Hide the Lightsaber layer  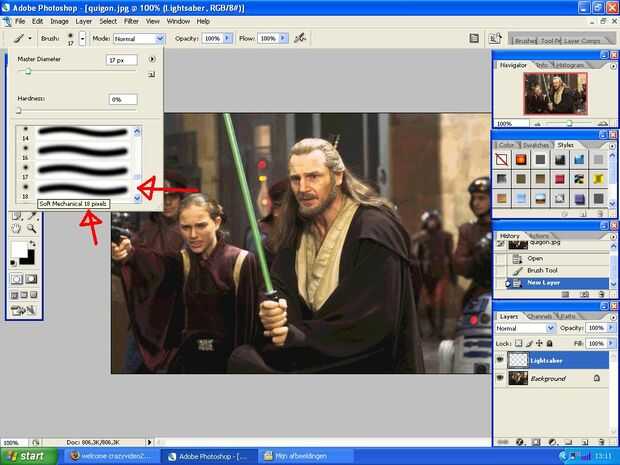(x=500, y=360)
